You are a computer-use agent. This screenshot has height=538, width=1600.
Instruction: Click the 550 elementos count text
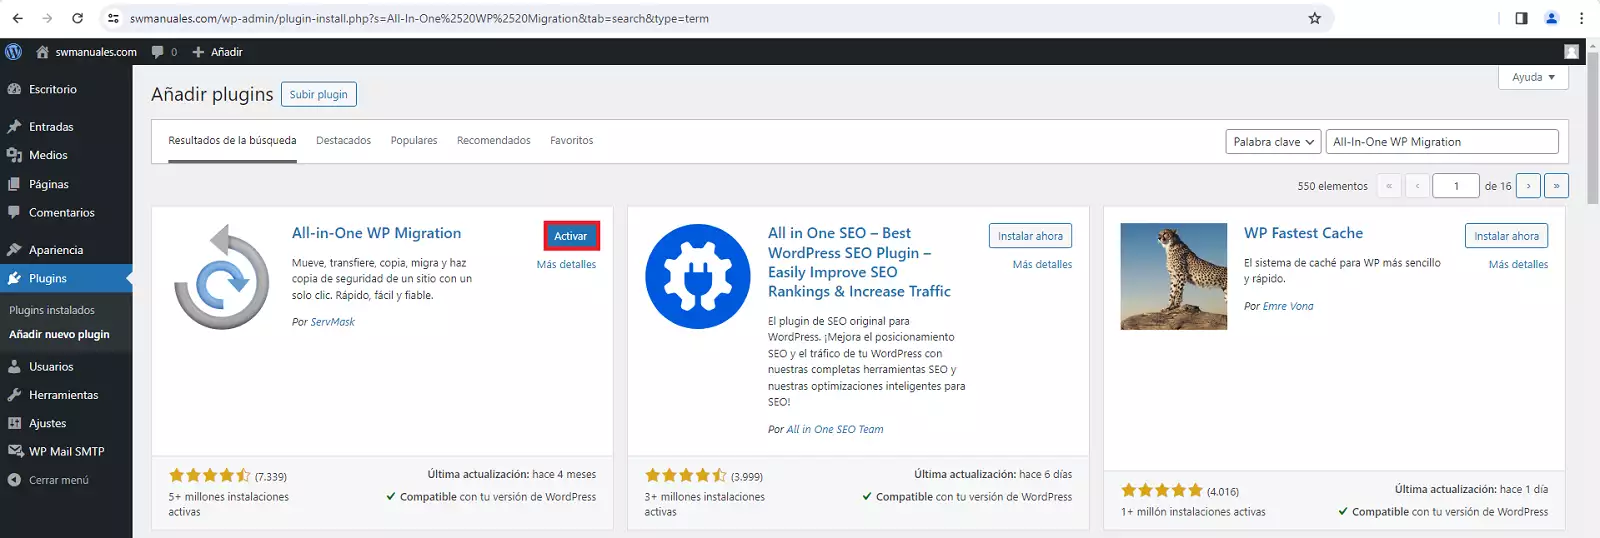tap(1332, 186)
